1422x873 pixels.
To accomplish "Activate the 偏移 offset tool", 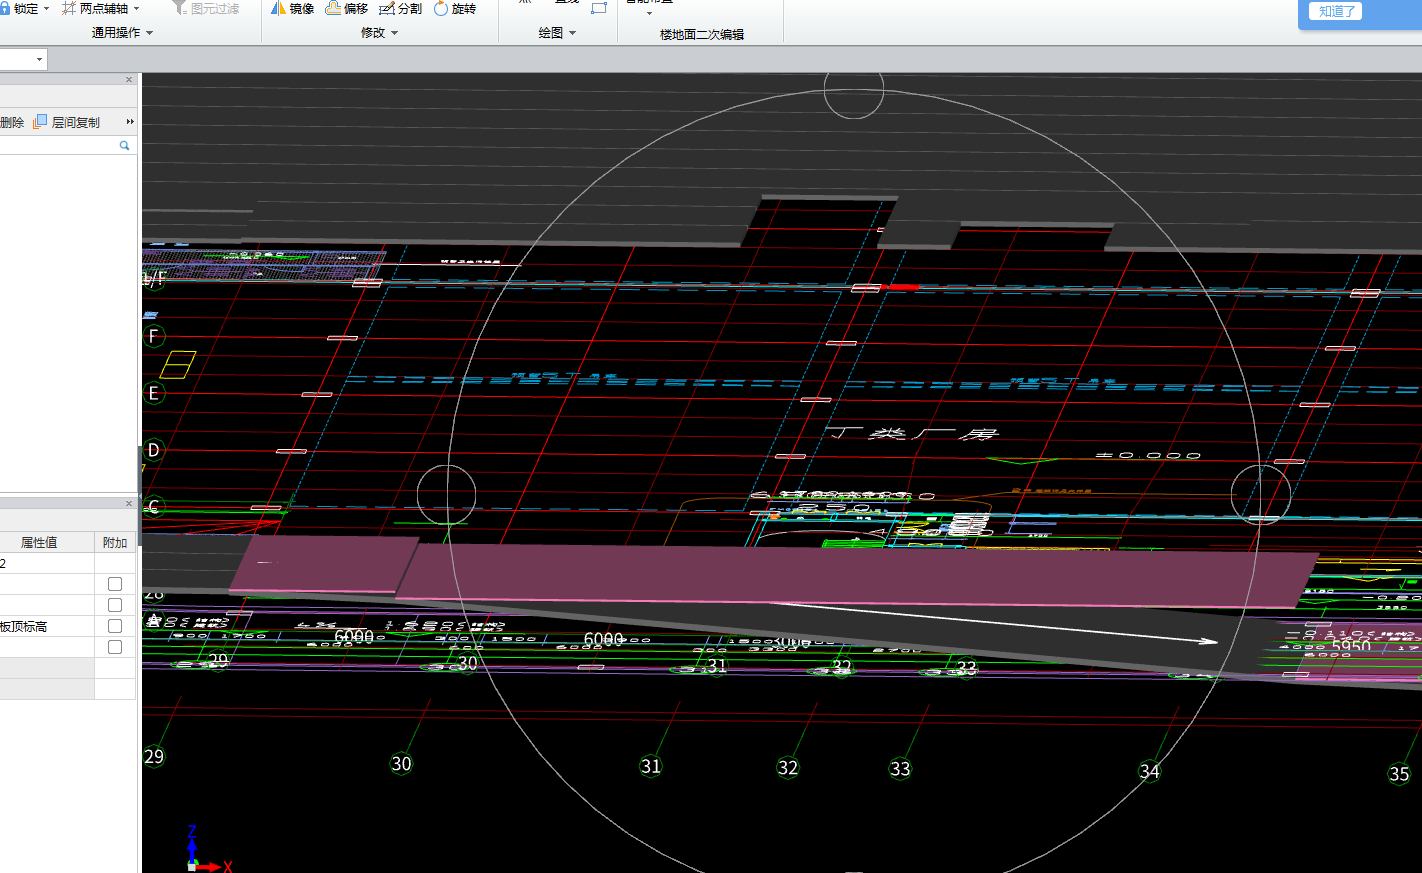I will pyautogui.click(x=346, y=8).
